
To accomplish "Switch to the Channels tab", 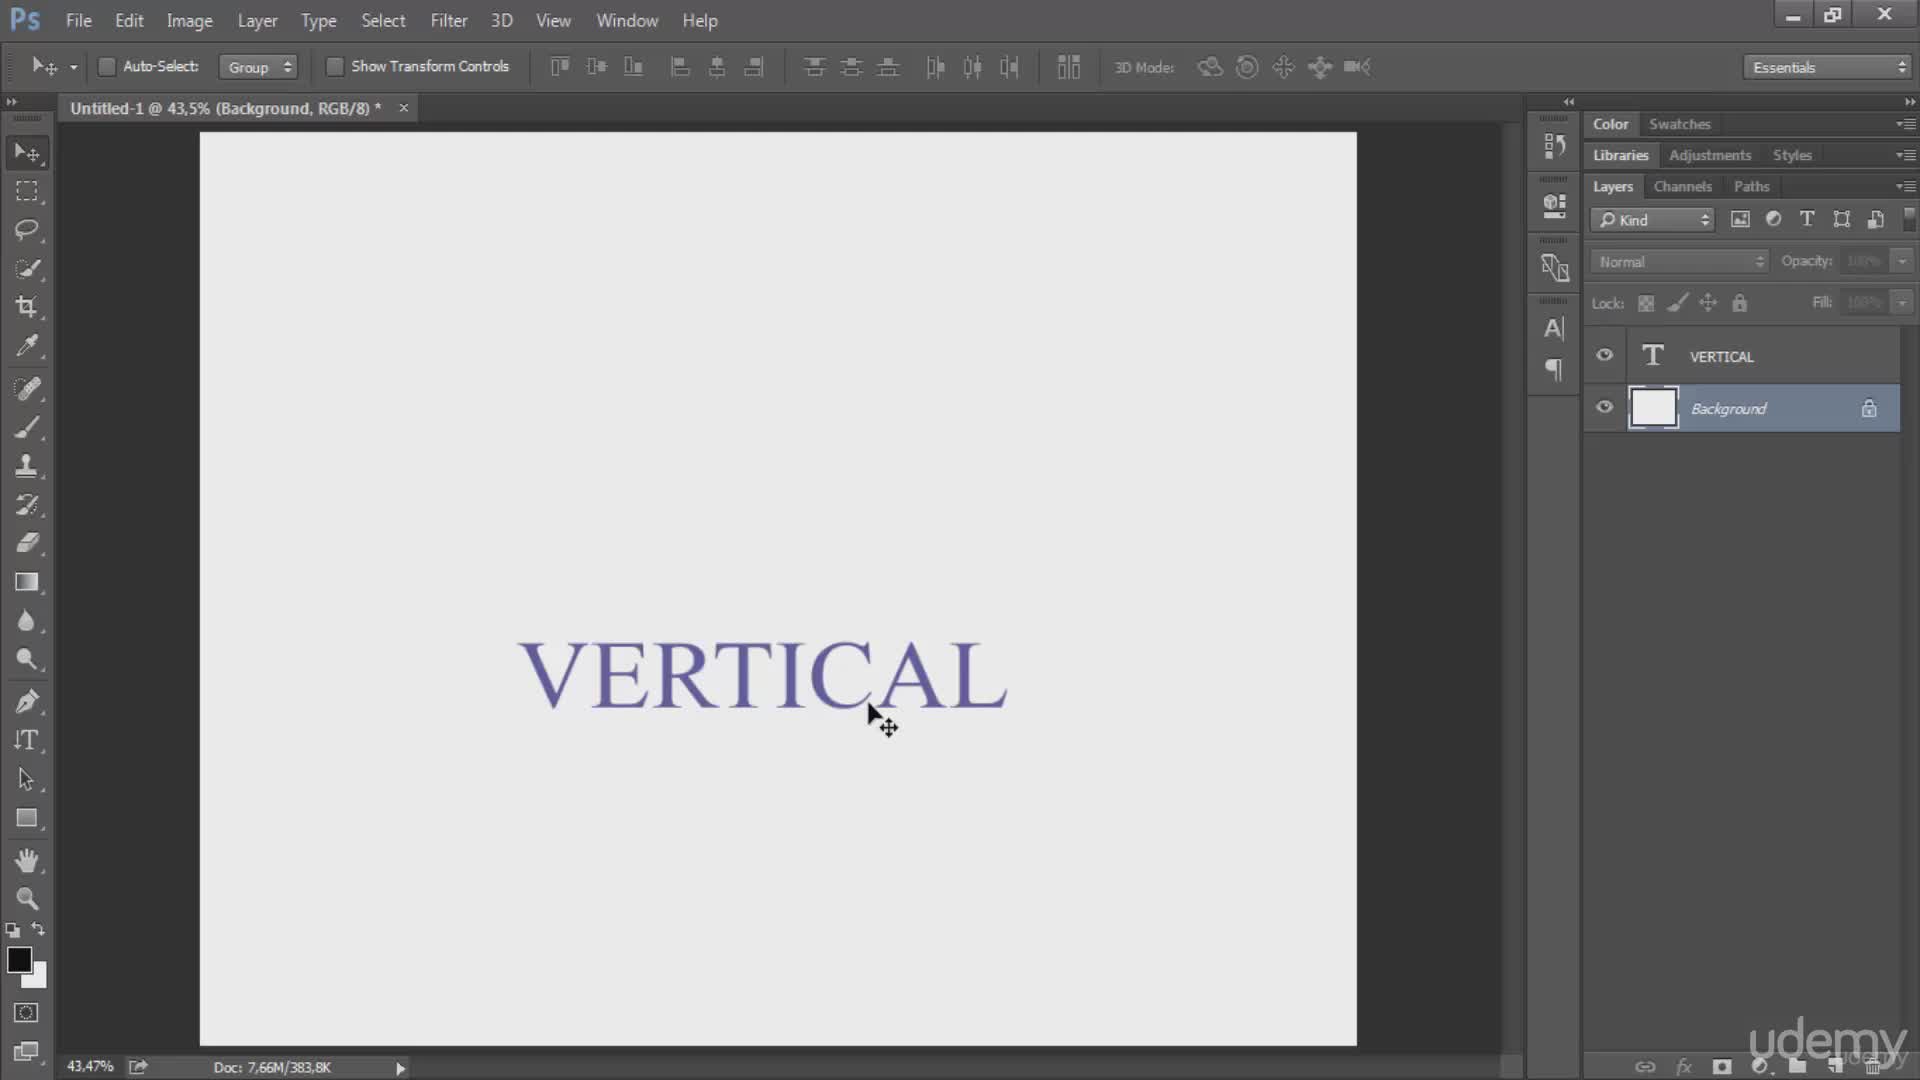I will (1682, 186).
